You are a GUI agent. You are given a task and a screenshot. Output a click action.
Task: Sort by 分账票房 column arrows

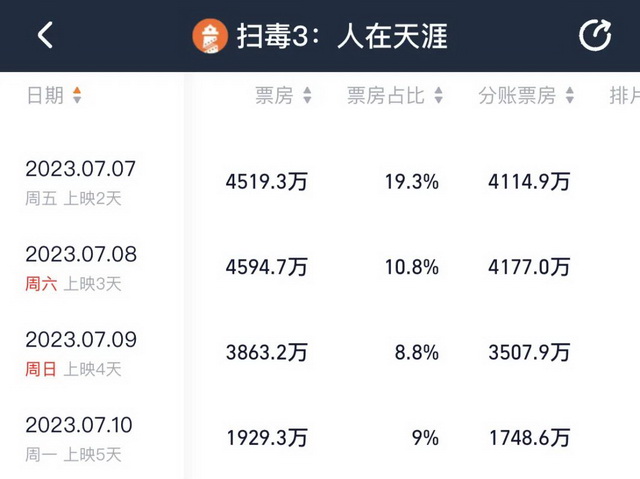pos(570,96)
